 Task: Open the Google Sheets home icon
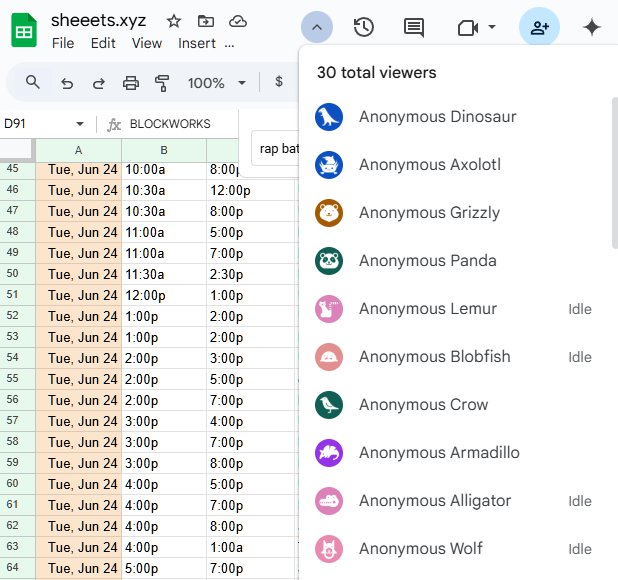click(24, 30)
